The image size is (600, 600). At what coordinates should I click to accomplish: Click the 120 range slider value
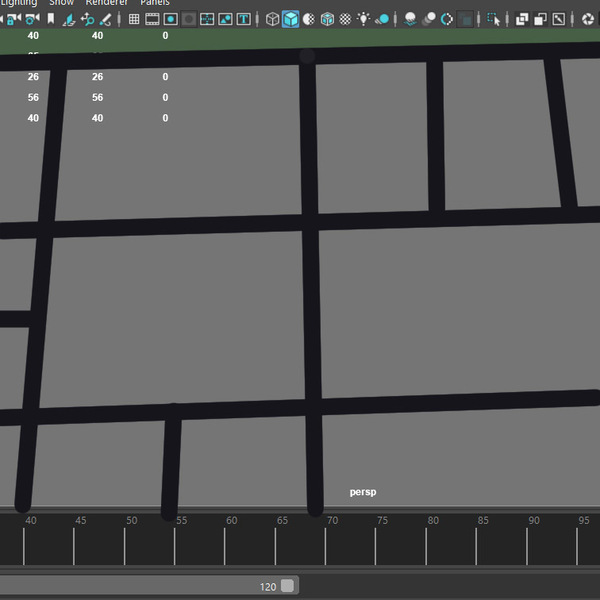click(268, 587)
